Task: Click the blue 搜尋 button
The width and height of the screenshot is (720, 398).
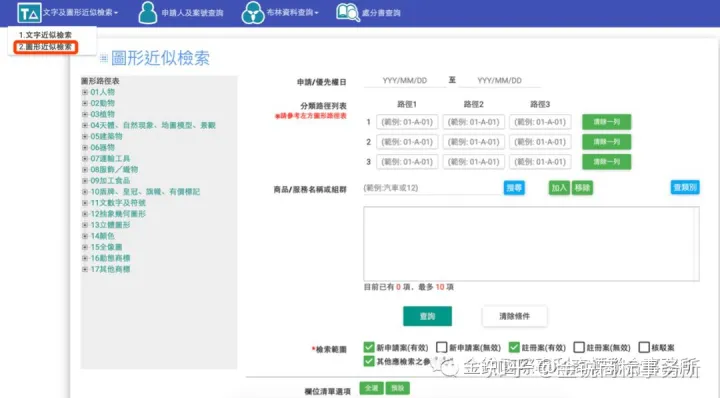Action: coord(514,188)
